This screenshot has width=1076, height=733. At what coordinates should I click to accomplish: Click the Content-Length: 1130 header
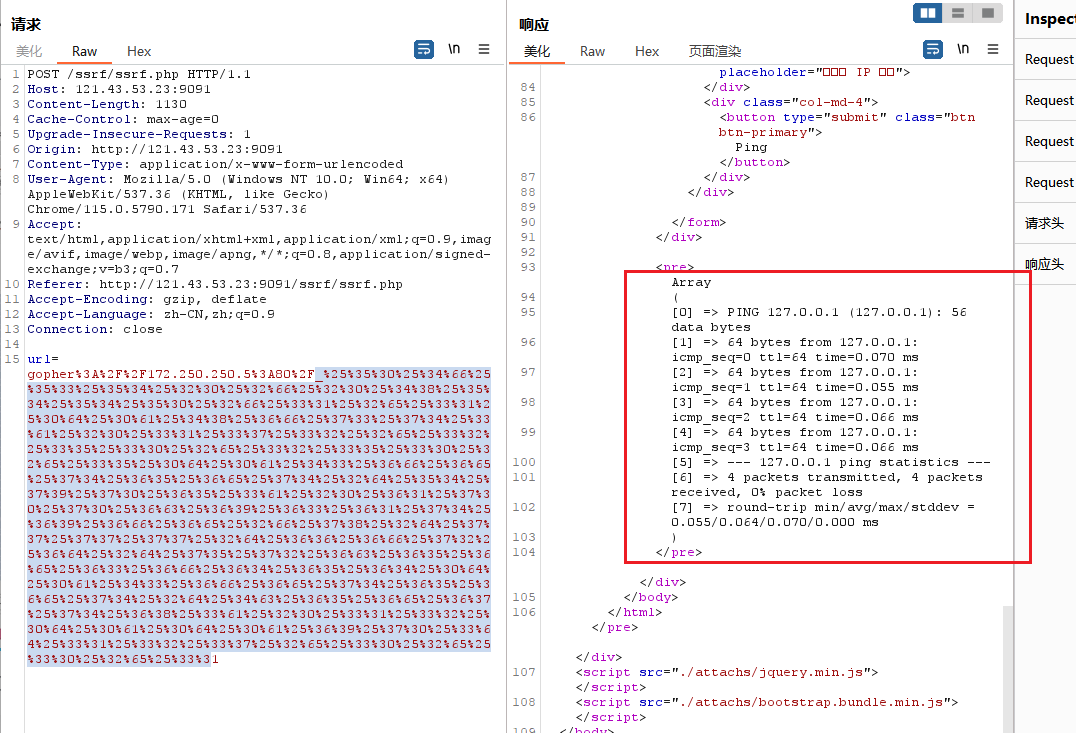107,104
